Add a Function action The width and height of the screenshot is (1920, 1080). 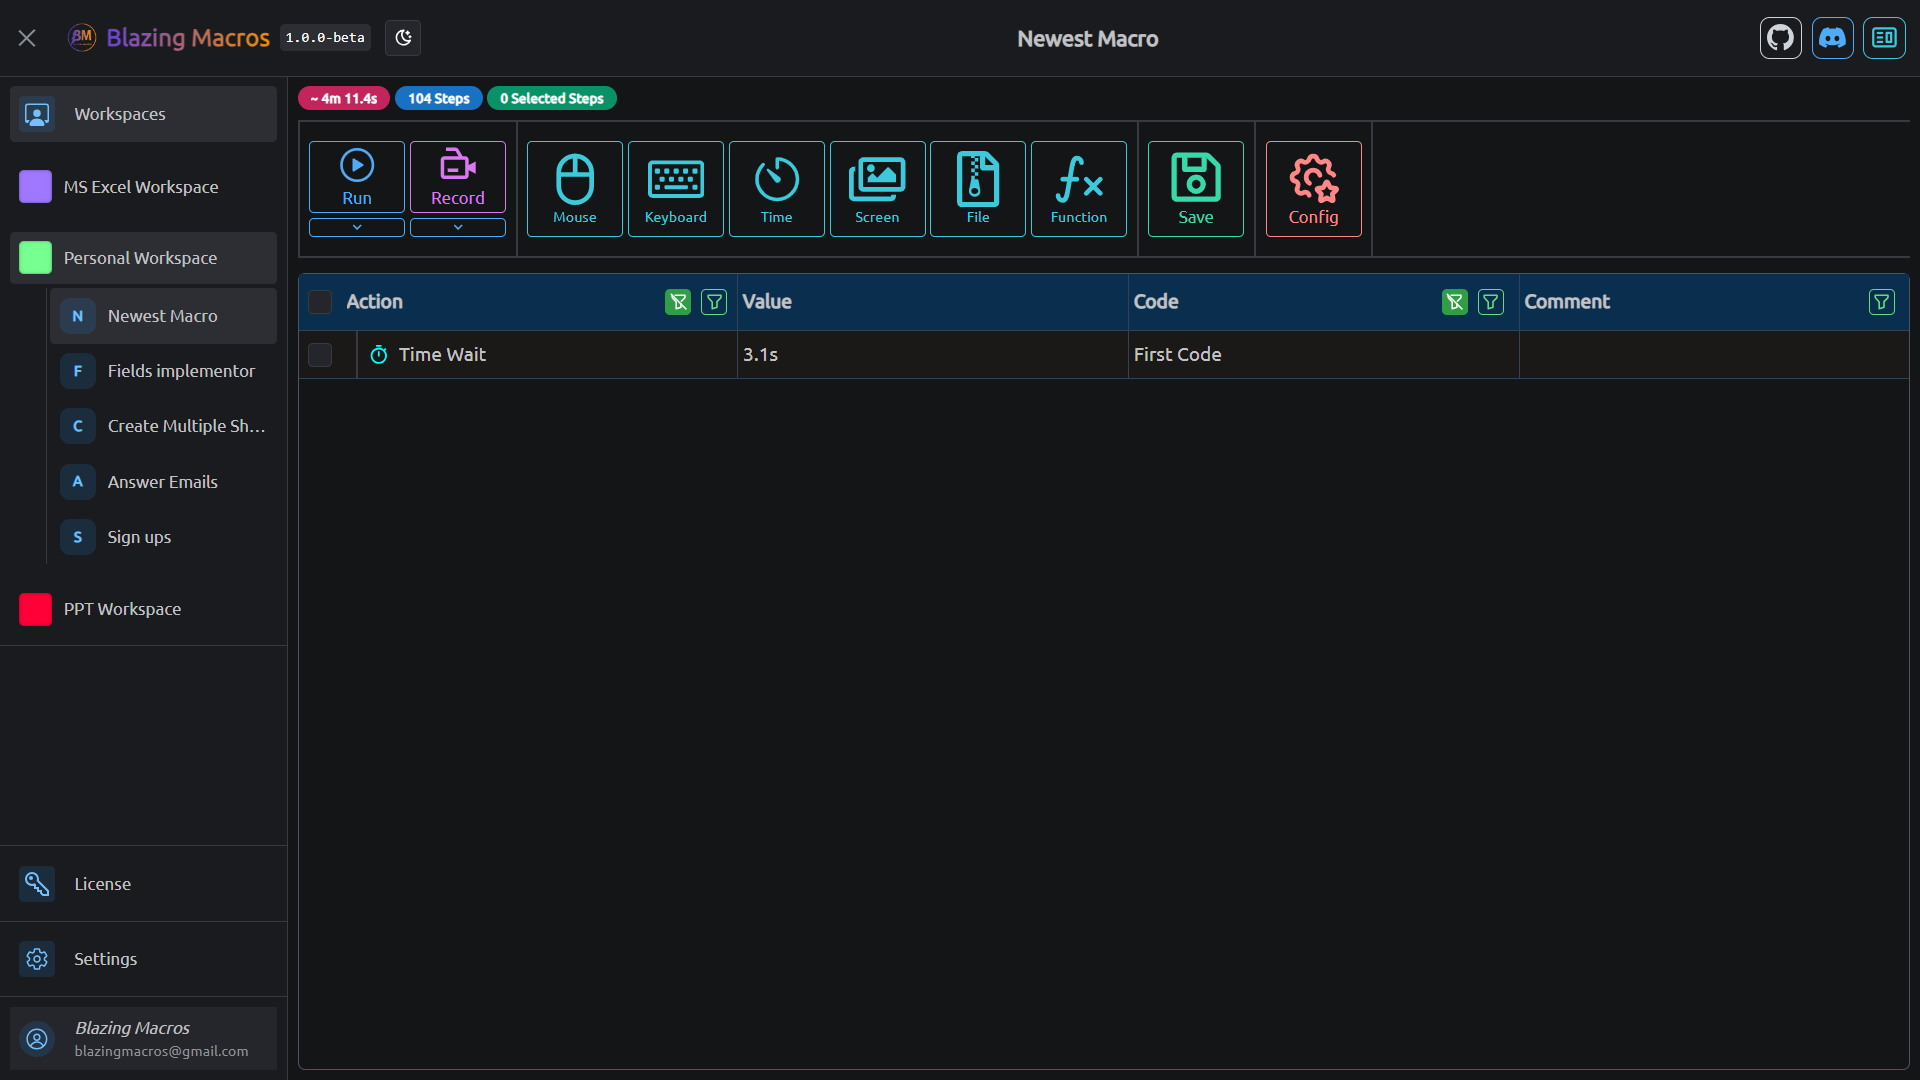1079,189
